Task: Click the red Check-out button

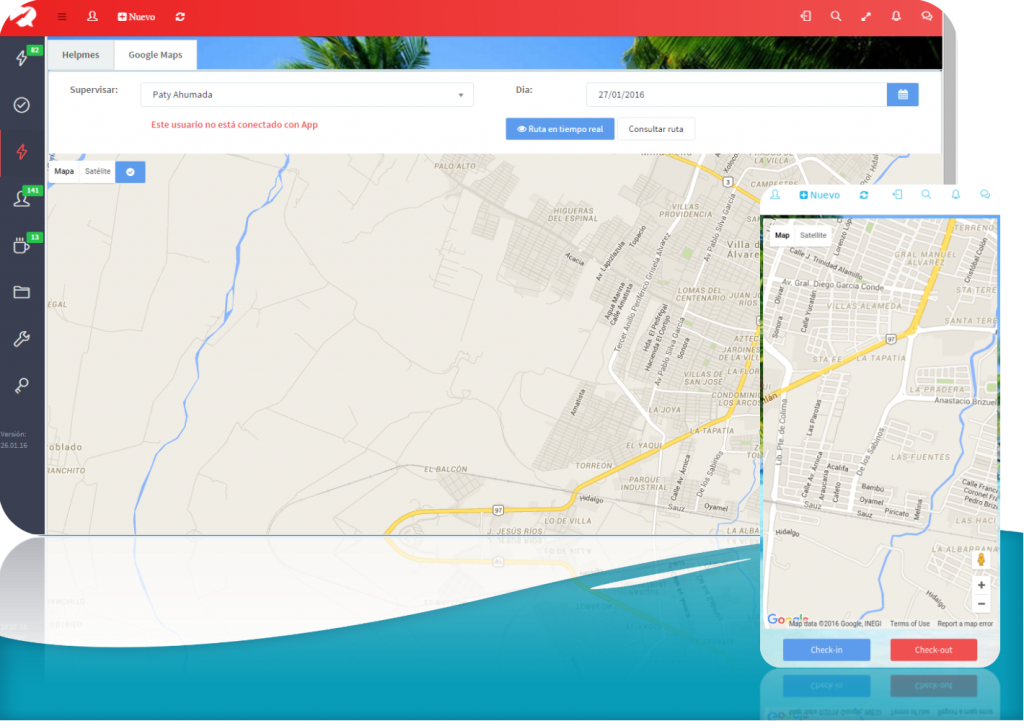Action: click(x=933, y=650)
